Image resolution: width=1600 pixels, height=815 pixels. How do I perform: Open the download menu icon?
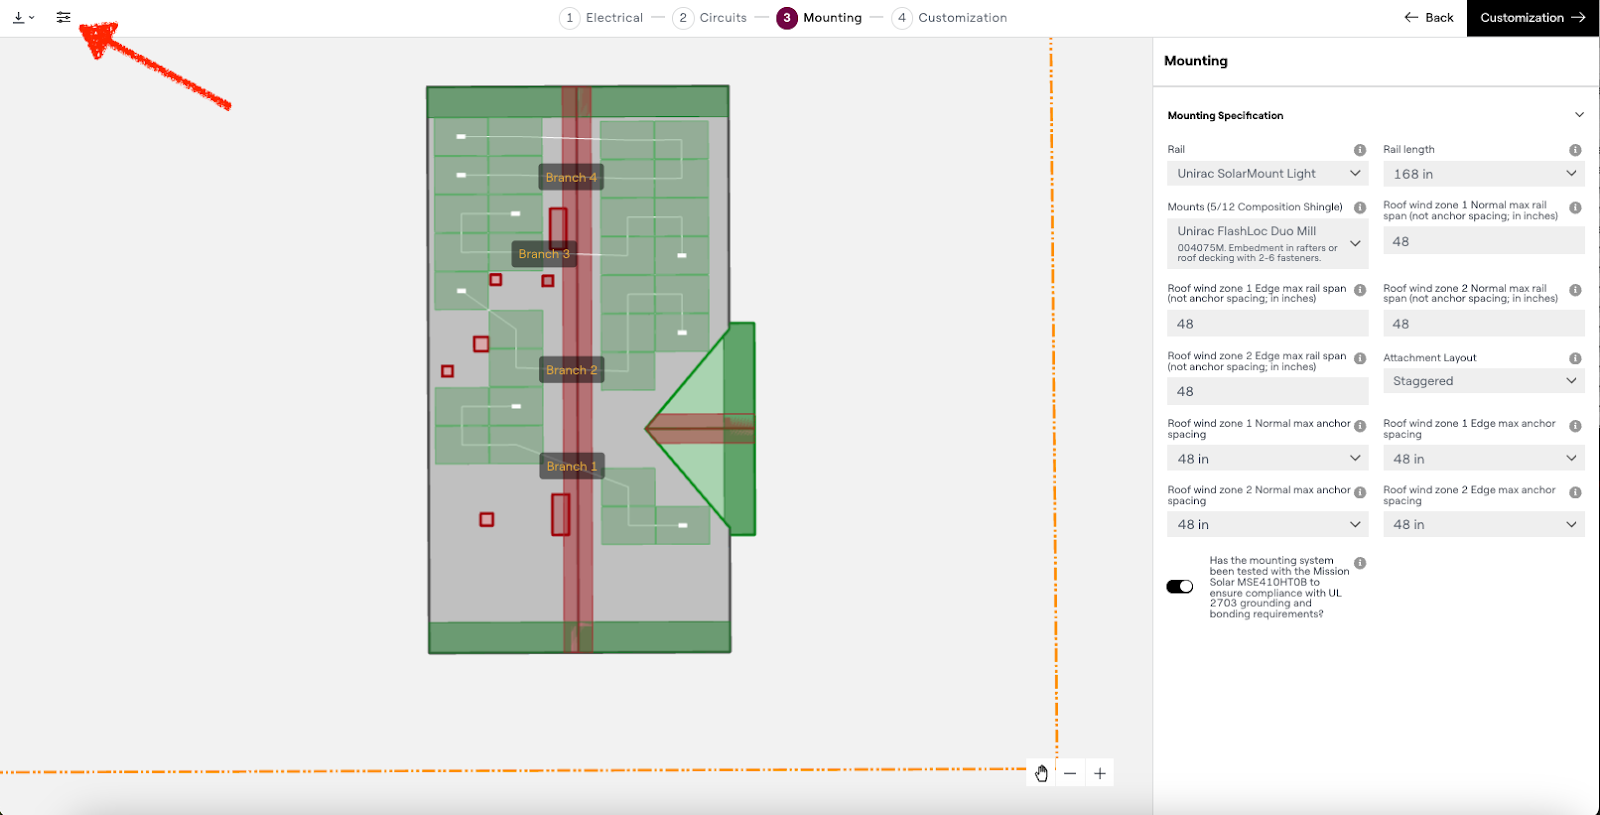pos(22,17)
